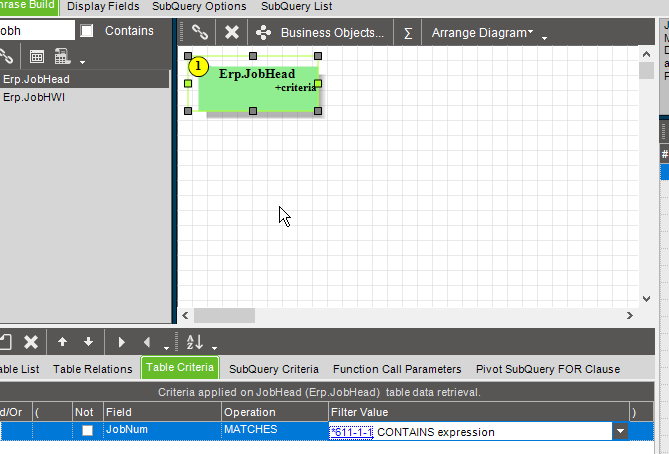
Task: Open the Arrange Diagram dropdown
Action: click(482, 33)
